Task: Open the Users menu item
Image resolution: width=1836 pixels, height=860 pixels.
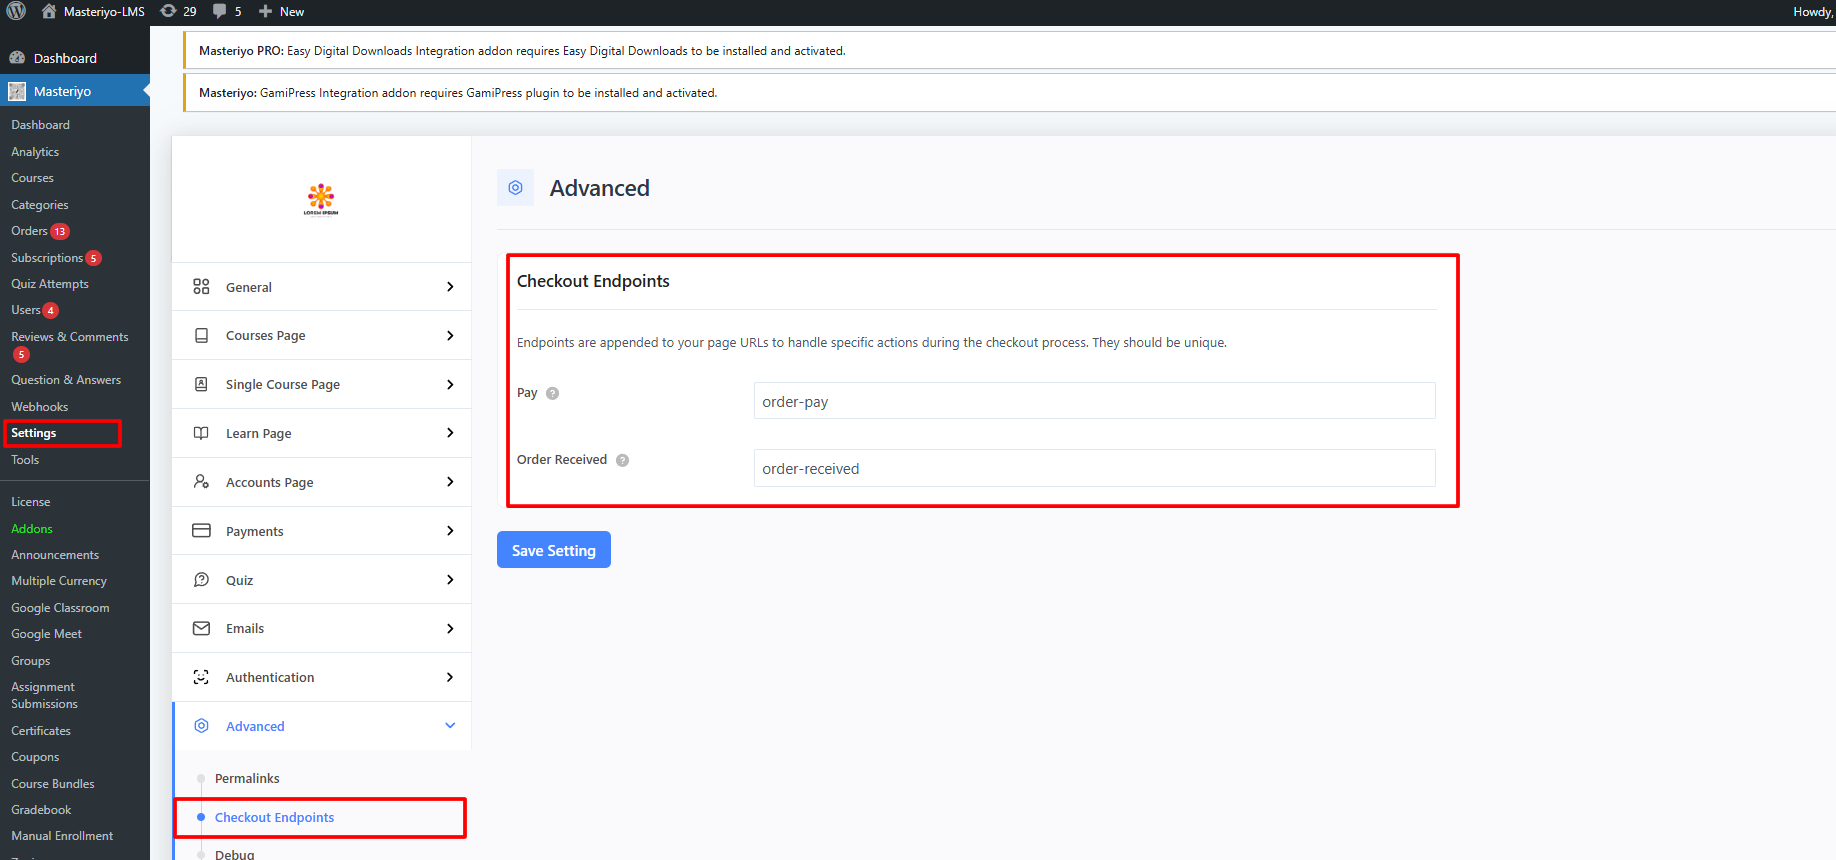Action: tap(26, 310)
